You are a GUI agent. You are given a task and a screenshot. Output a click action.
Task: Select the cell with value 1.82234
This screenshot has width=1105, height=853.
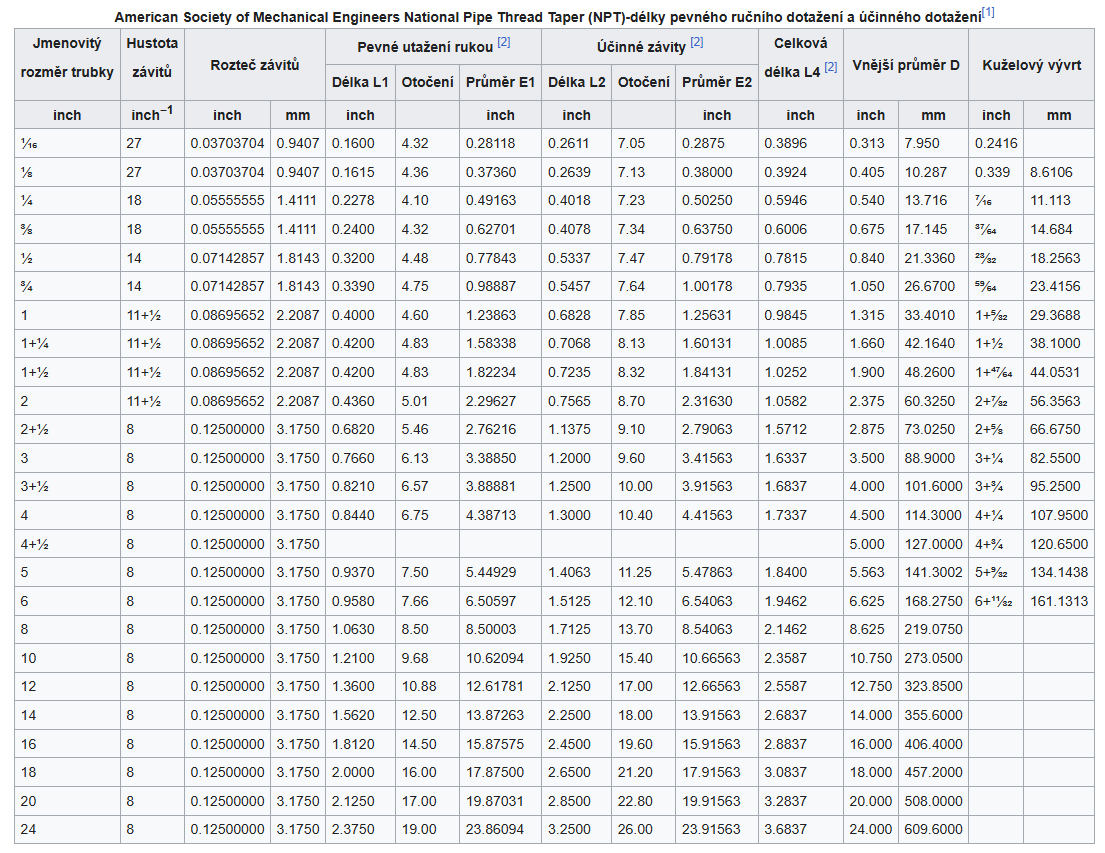500,372
